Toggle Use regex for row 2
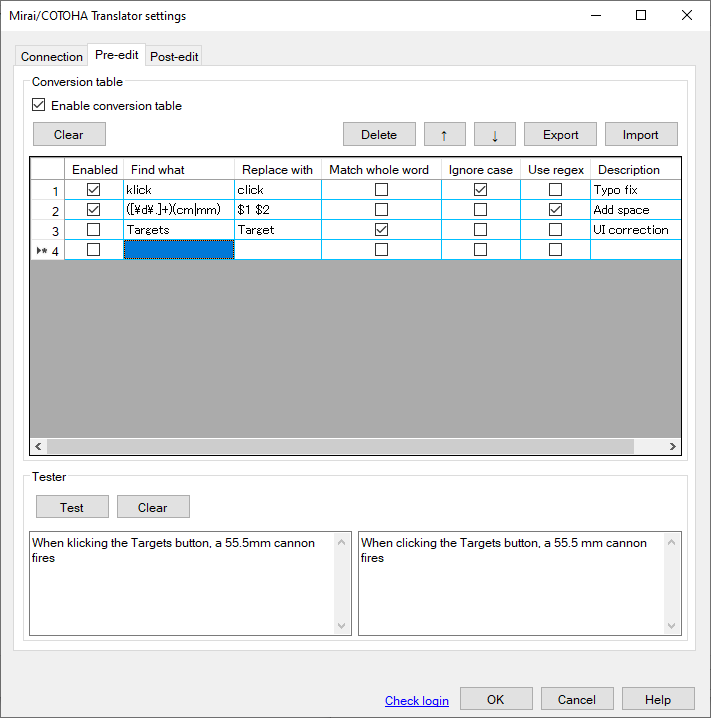711x718 pixels. coord(555,210)
